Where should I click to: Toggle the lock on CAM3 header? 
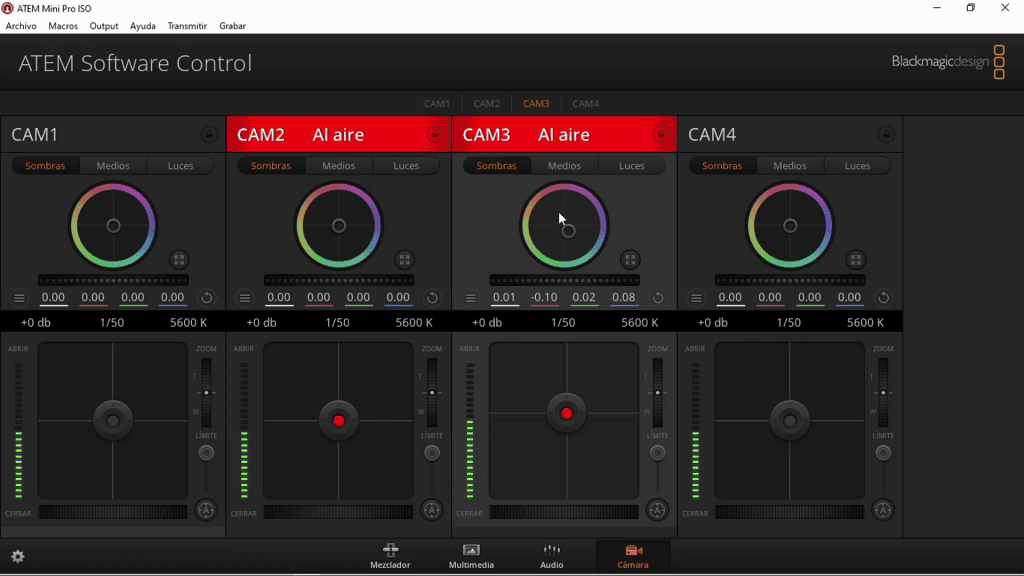click(660, 135)
